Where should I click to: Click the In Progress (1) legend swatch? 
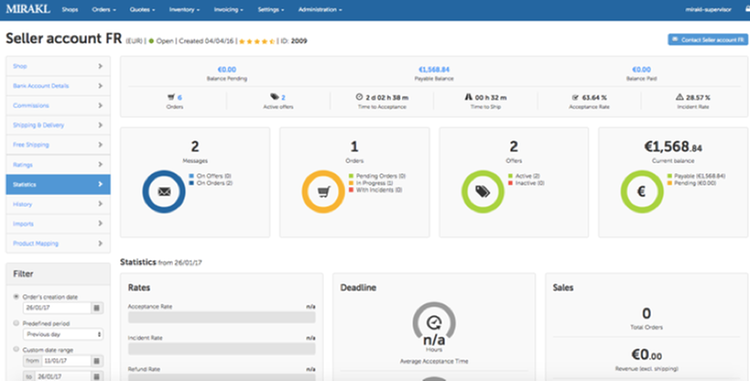pyautogui.click(x=351, y=183)
